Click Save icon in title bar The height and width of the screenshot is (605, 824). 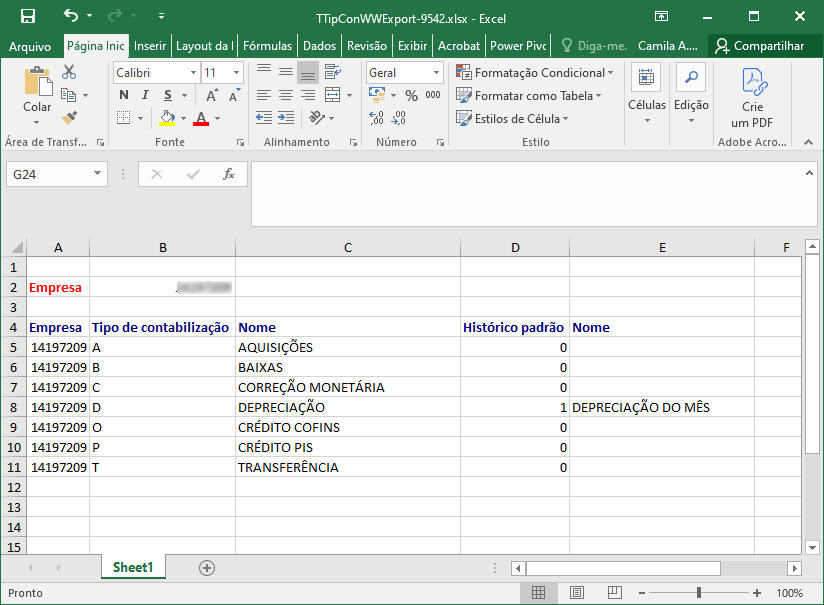(x=28, y=16)
